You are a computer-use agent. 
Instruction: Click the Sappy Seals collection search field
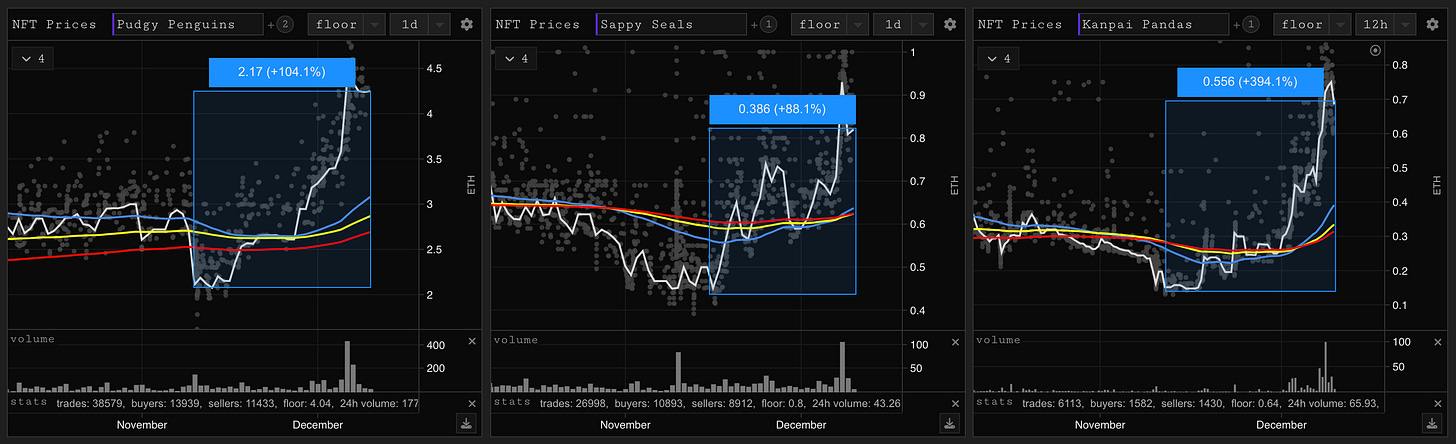click(671, 24)
